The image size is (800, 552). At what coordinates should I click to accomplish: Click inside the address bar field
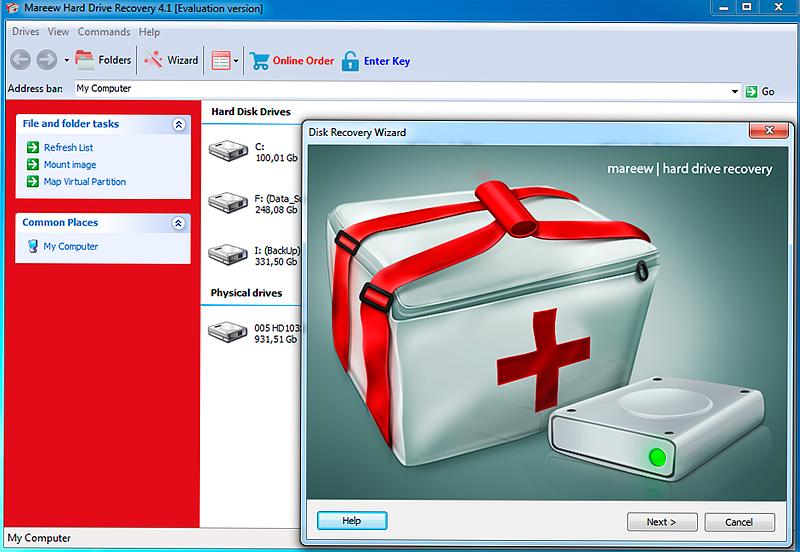pyautogui.click(x=400, y=89)
